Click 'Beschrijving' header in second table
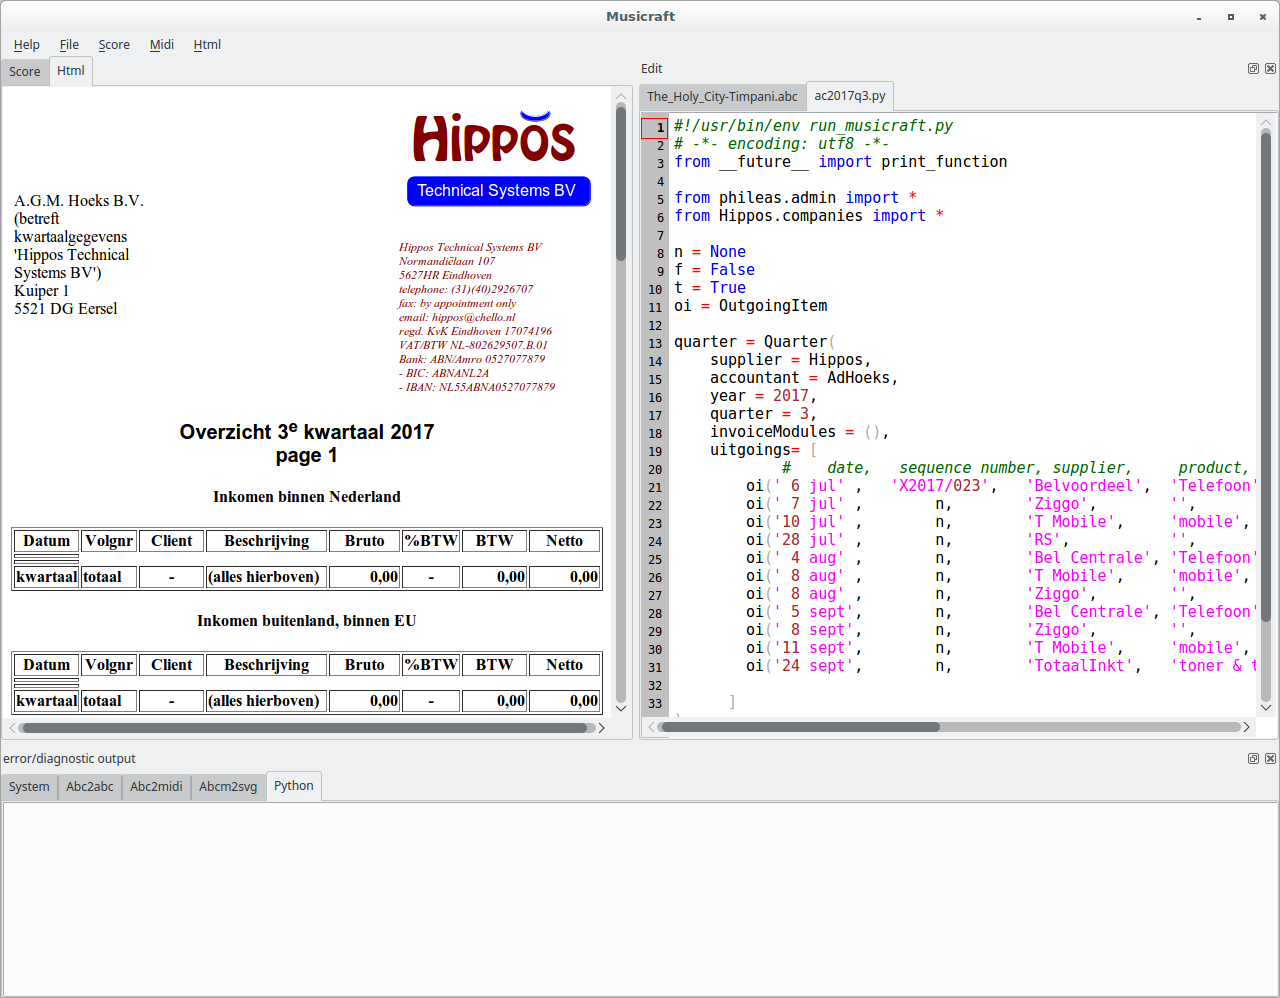Screen dimensions: 1280x998 pyautogui.click(x=267, y=665)
